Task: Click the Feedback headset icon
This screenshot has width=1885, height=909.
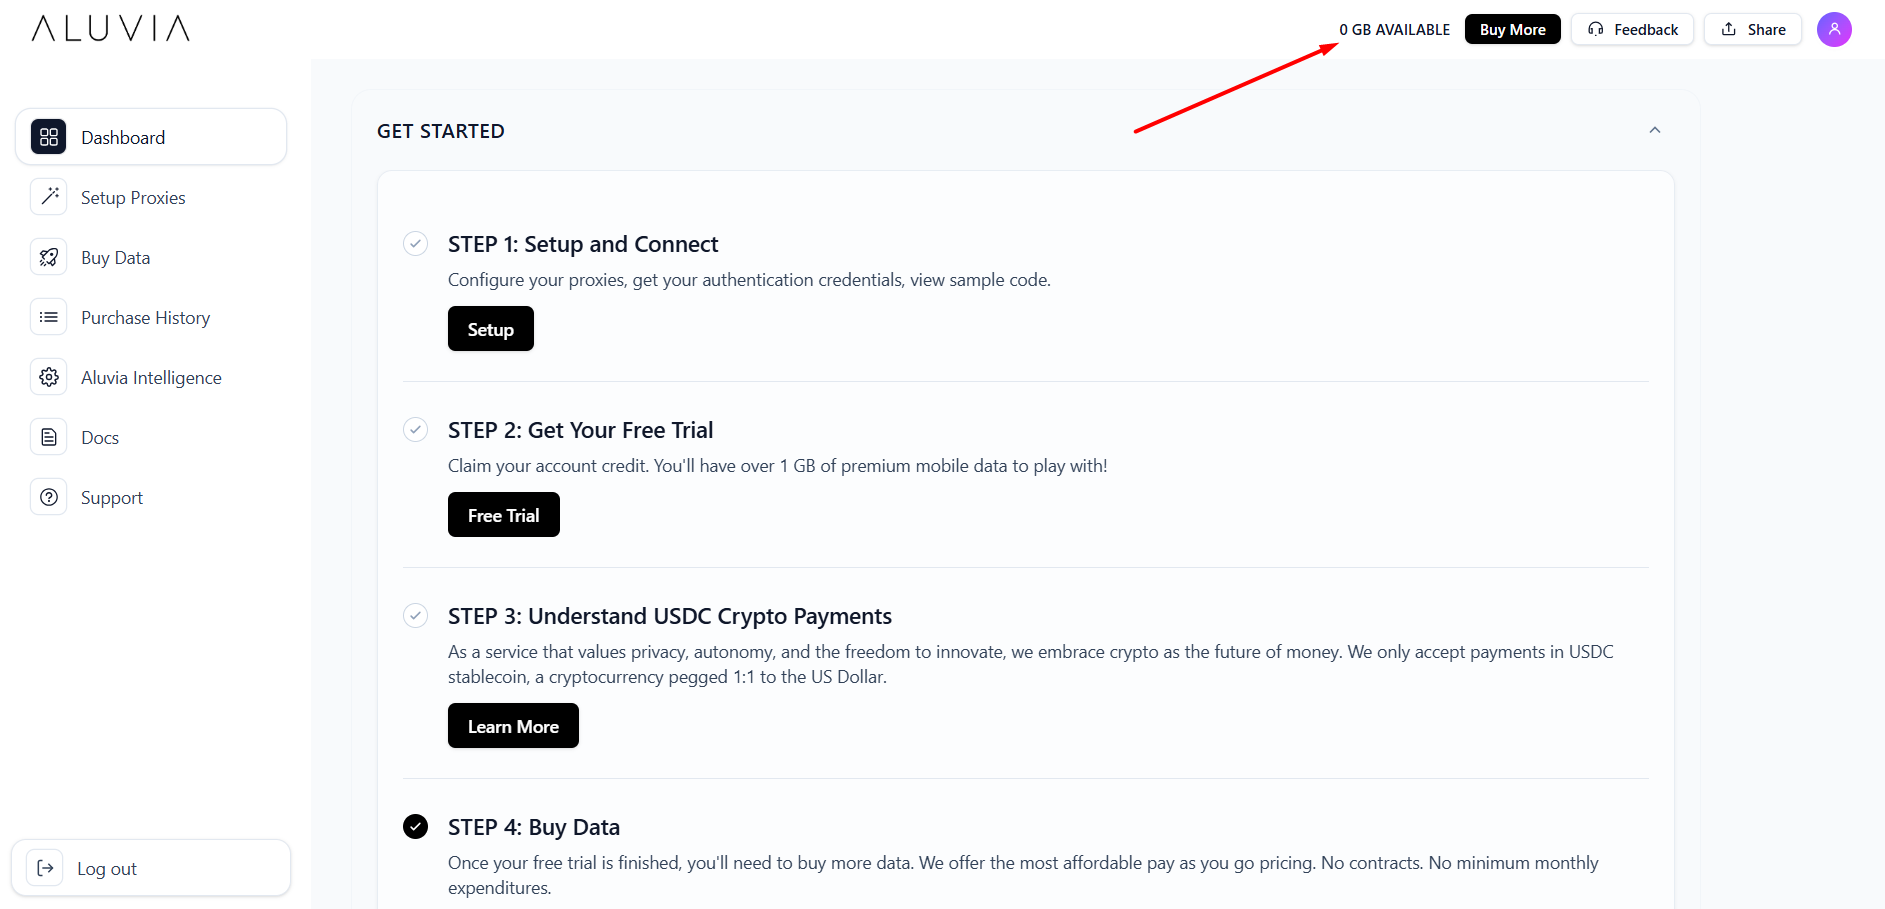Action: 1596,29
